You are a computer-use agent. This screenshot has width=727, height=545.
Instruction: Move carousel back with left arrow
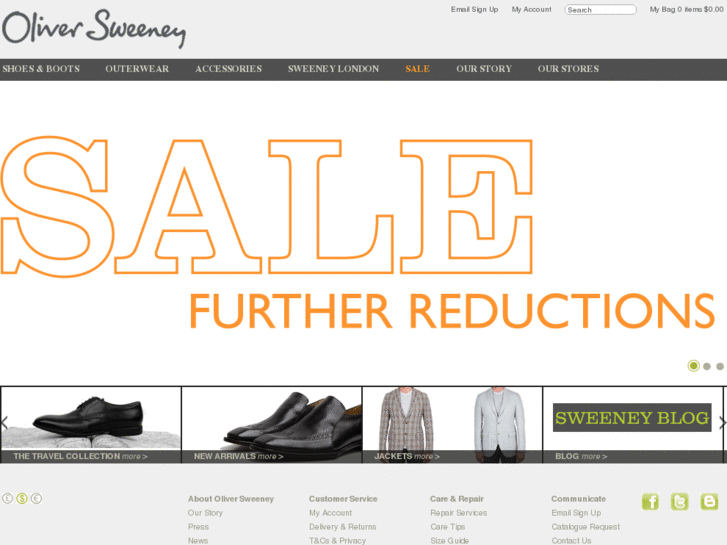tap(5, 423)
